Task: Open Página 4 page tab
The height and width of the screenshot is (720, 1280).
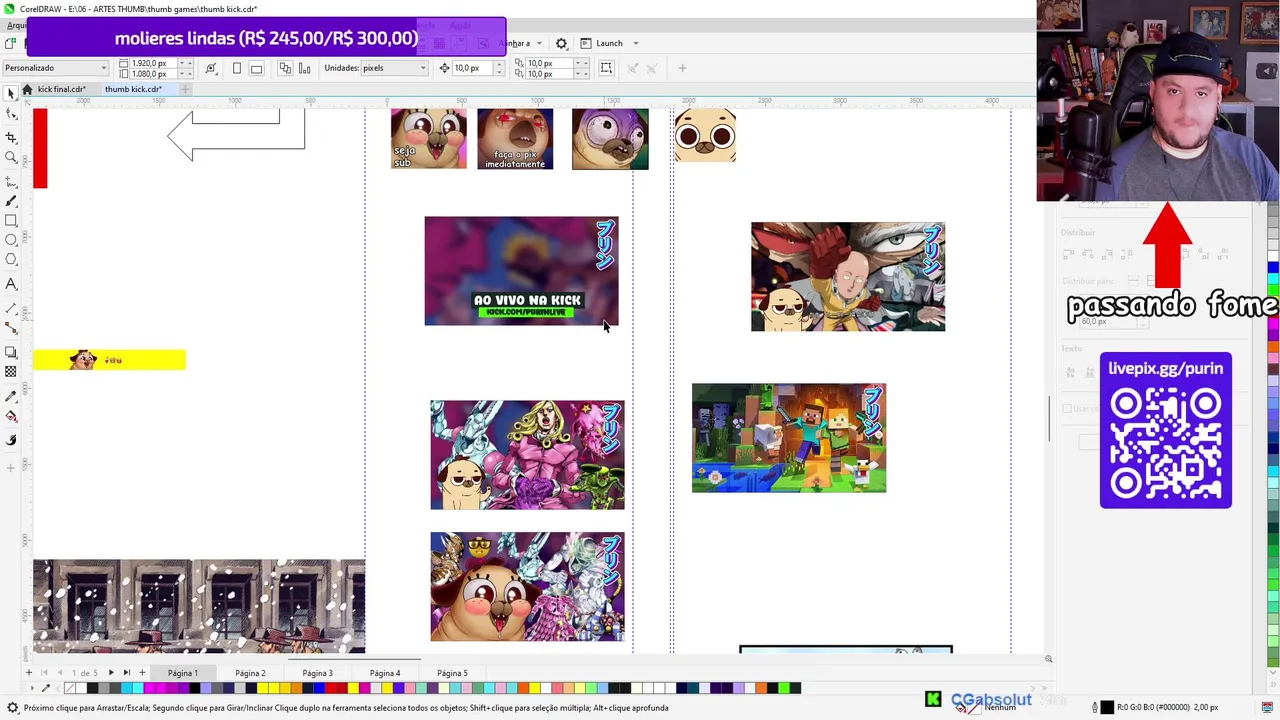Action: coord(385,673)
